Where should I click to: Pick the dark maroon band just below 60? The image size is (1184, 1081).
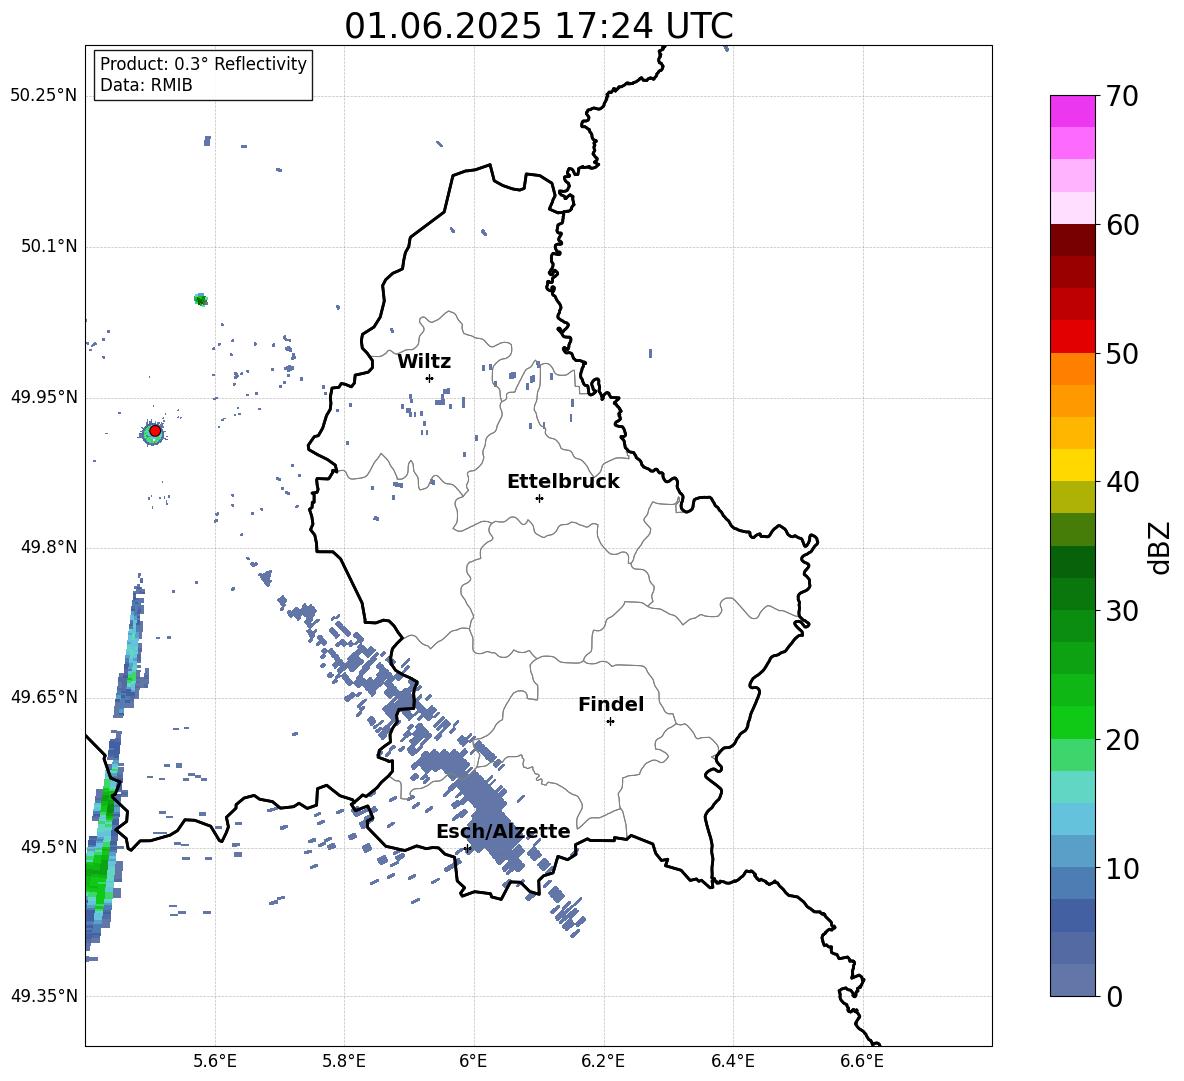[1072, 240]
